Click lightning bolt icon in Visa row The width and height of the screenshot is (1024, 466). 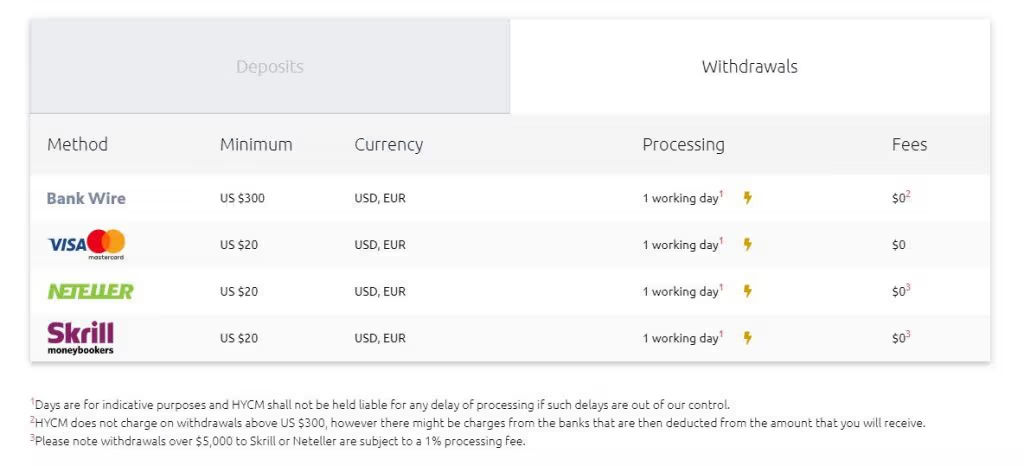point(747,245)
